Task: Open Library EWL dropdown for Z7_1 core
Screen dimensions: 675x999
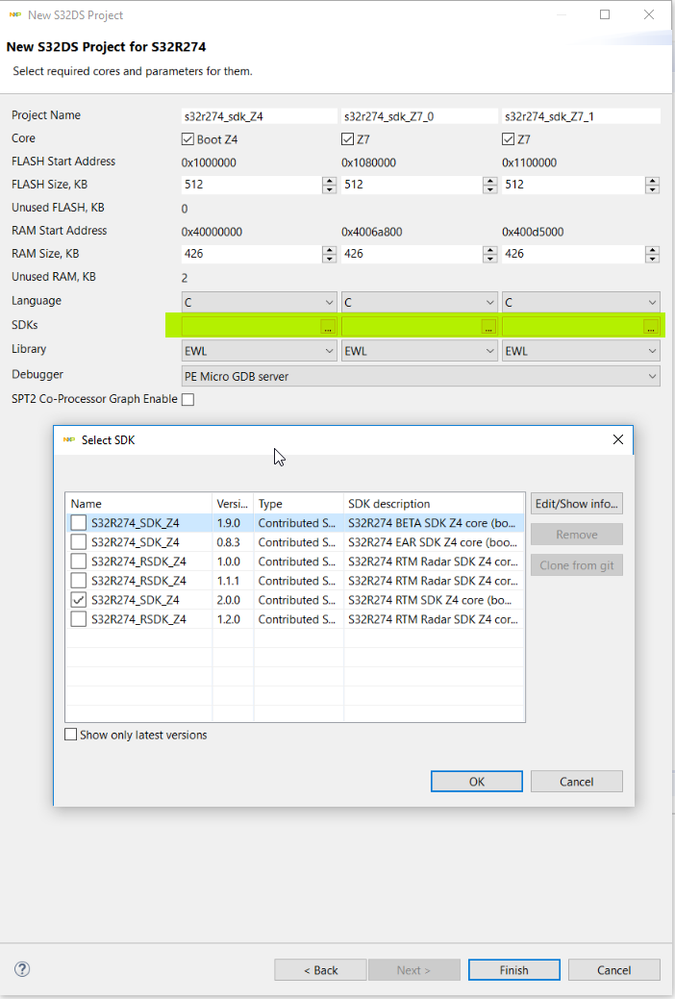Action: pyautogui.click(x=581, y=350)
